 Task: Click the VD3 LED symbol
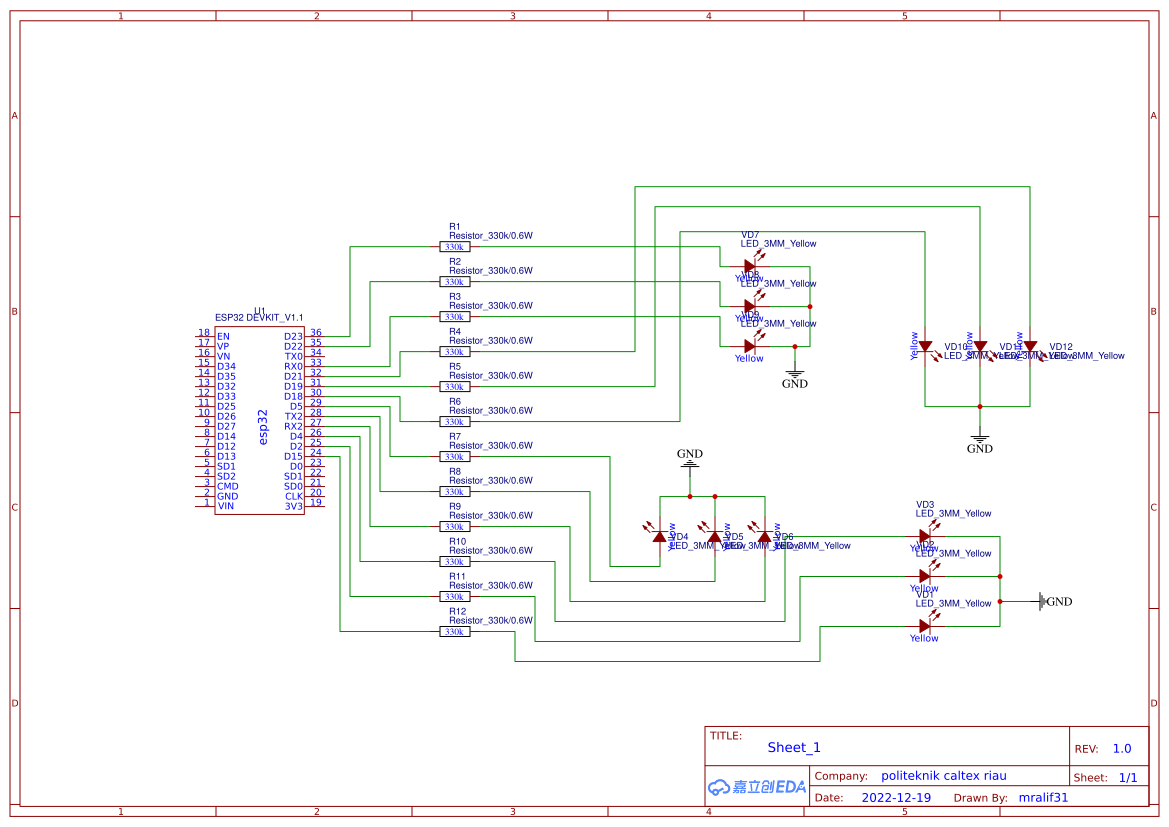pyautogui.click(x=924, y=535)
